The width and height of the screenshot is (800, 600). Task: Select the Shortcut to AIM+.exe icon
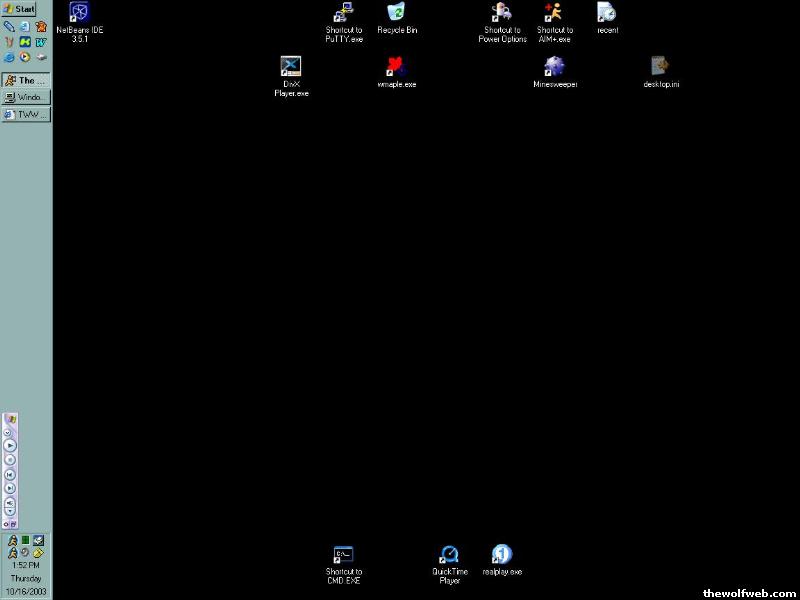point(554,13)
